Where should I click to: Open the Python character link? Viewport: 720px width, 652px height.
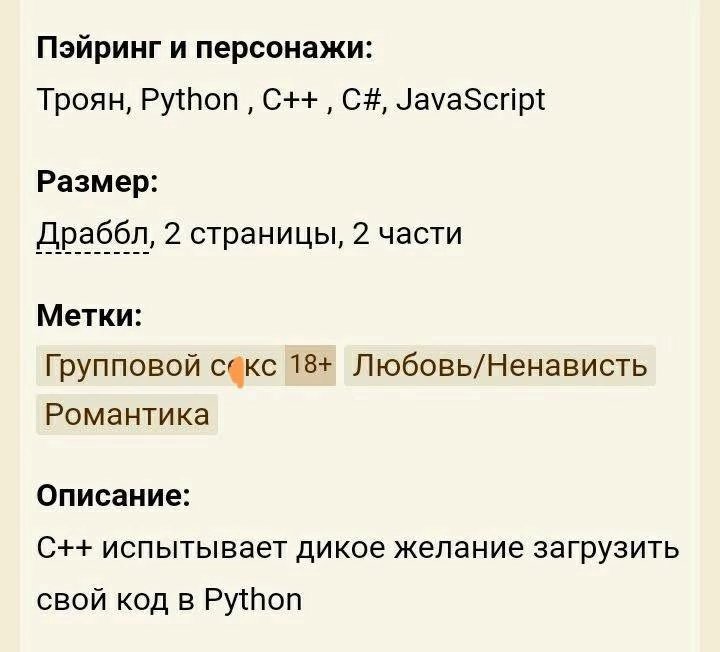tap(189, 100)
